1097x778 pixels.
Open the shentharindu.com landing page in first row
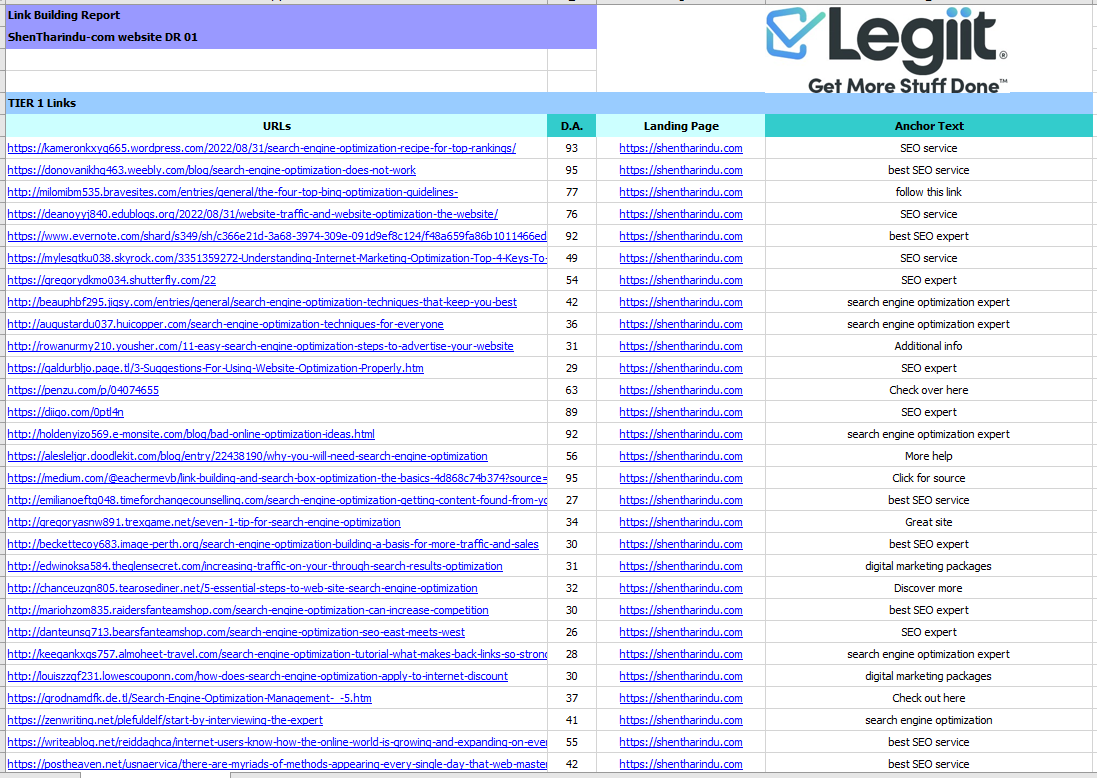(x=681, y=148)
